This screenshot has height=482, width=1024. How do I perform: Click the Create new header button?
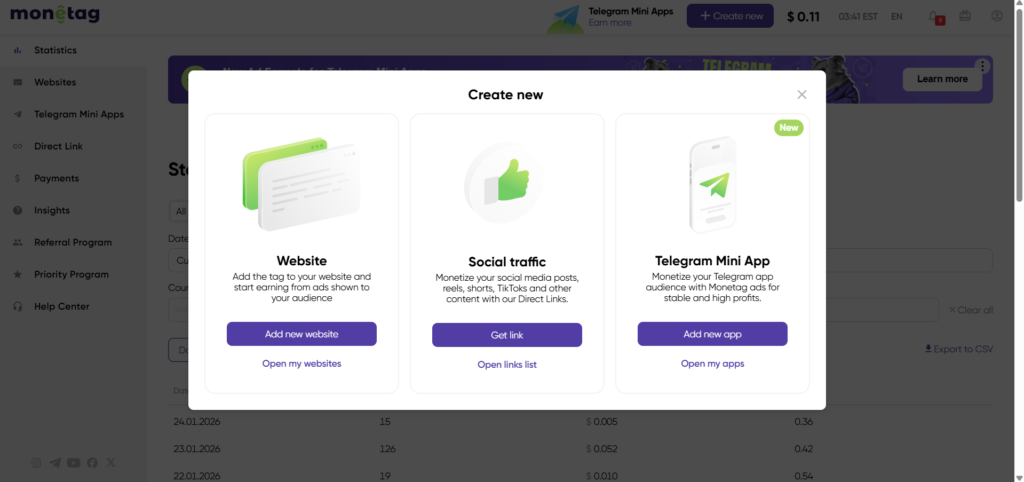[730, 16]
